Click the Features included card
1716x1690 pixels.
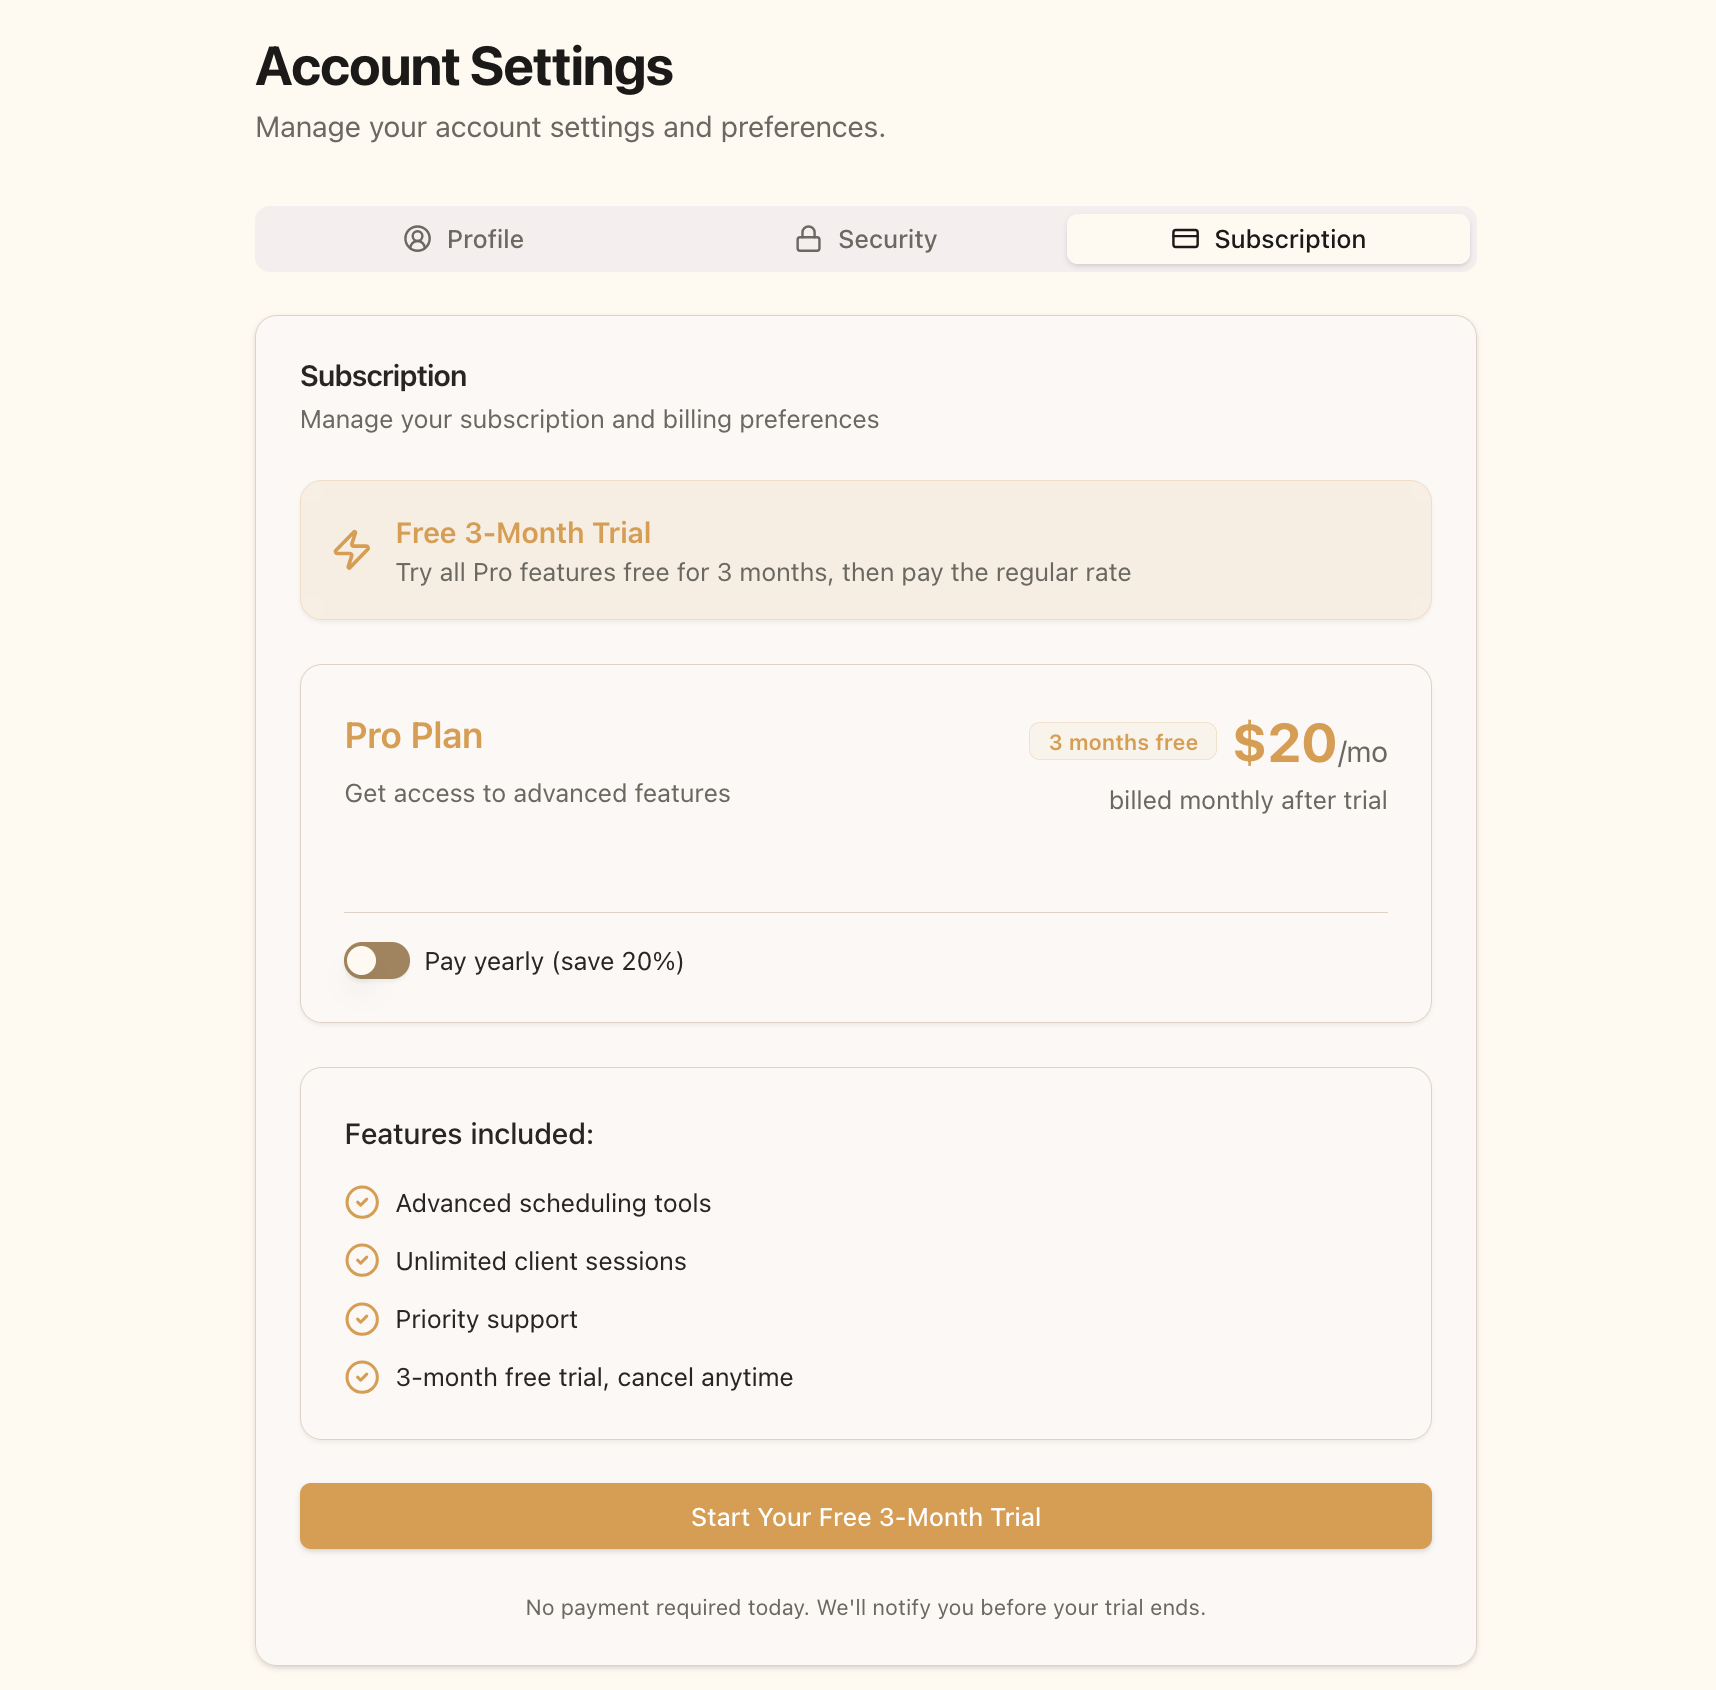click(x=865, y=1255)
